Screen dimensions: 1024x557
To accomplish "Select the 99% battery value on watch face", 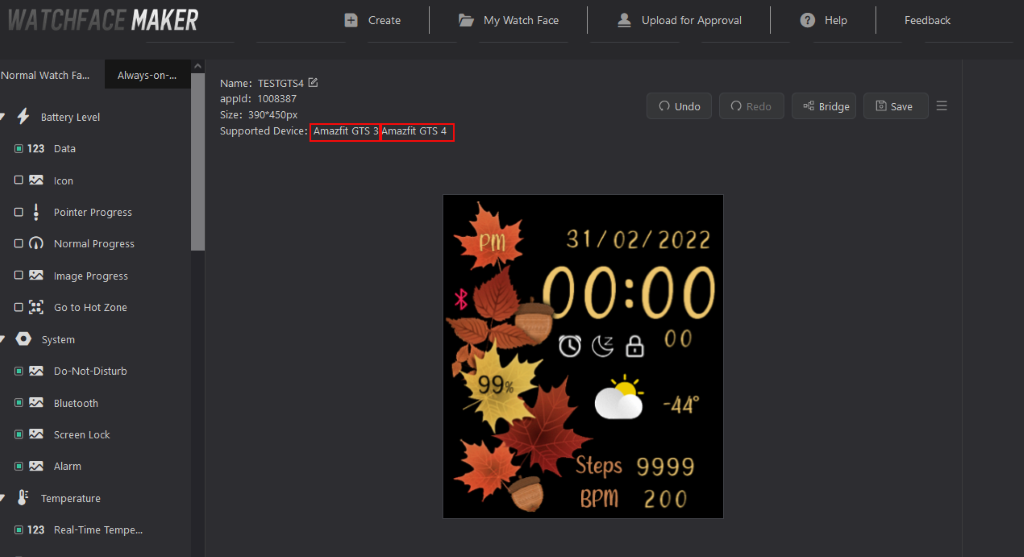I will pos(496,385).
